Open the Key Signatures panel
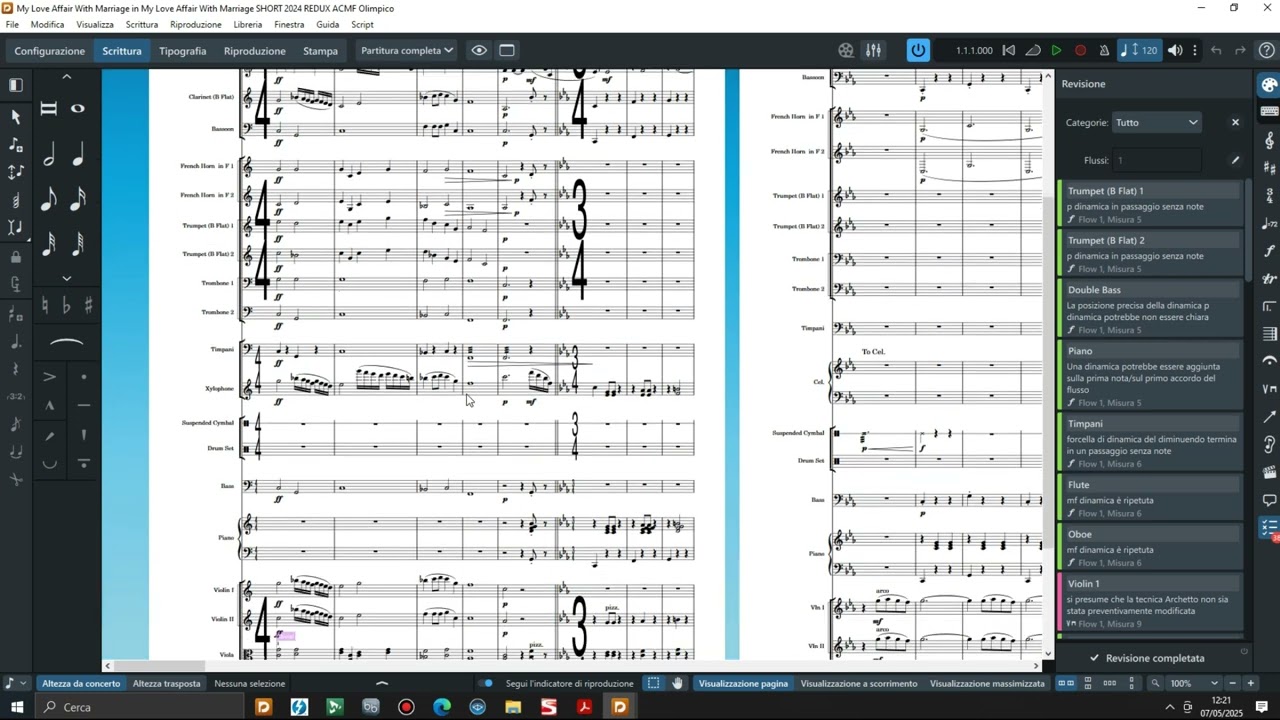Image resolution: width=1280 pixels, height=720 pixels. click(1269, 168)
